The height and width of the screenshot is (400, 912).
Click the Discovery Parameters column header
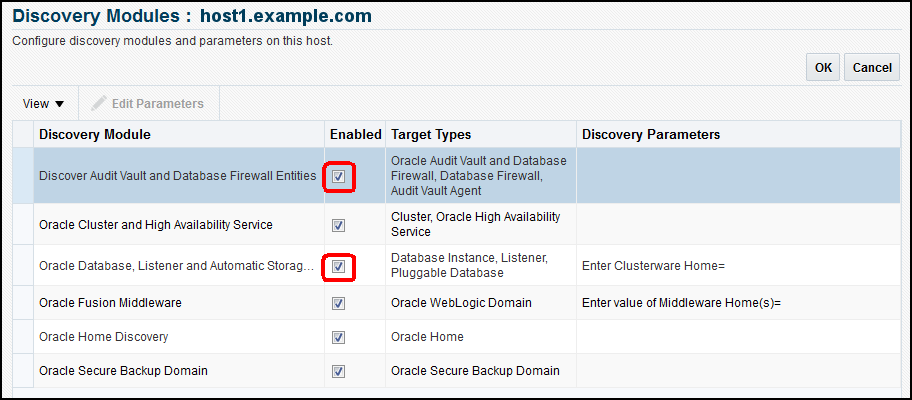tap(651, 134)
